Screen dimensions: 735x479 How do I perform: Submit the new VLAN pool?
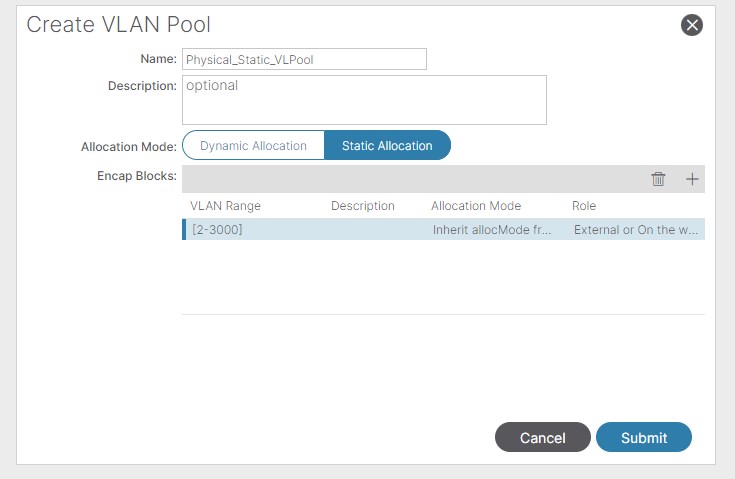644,438
